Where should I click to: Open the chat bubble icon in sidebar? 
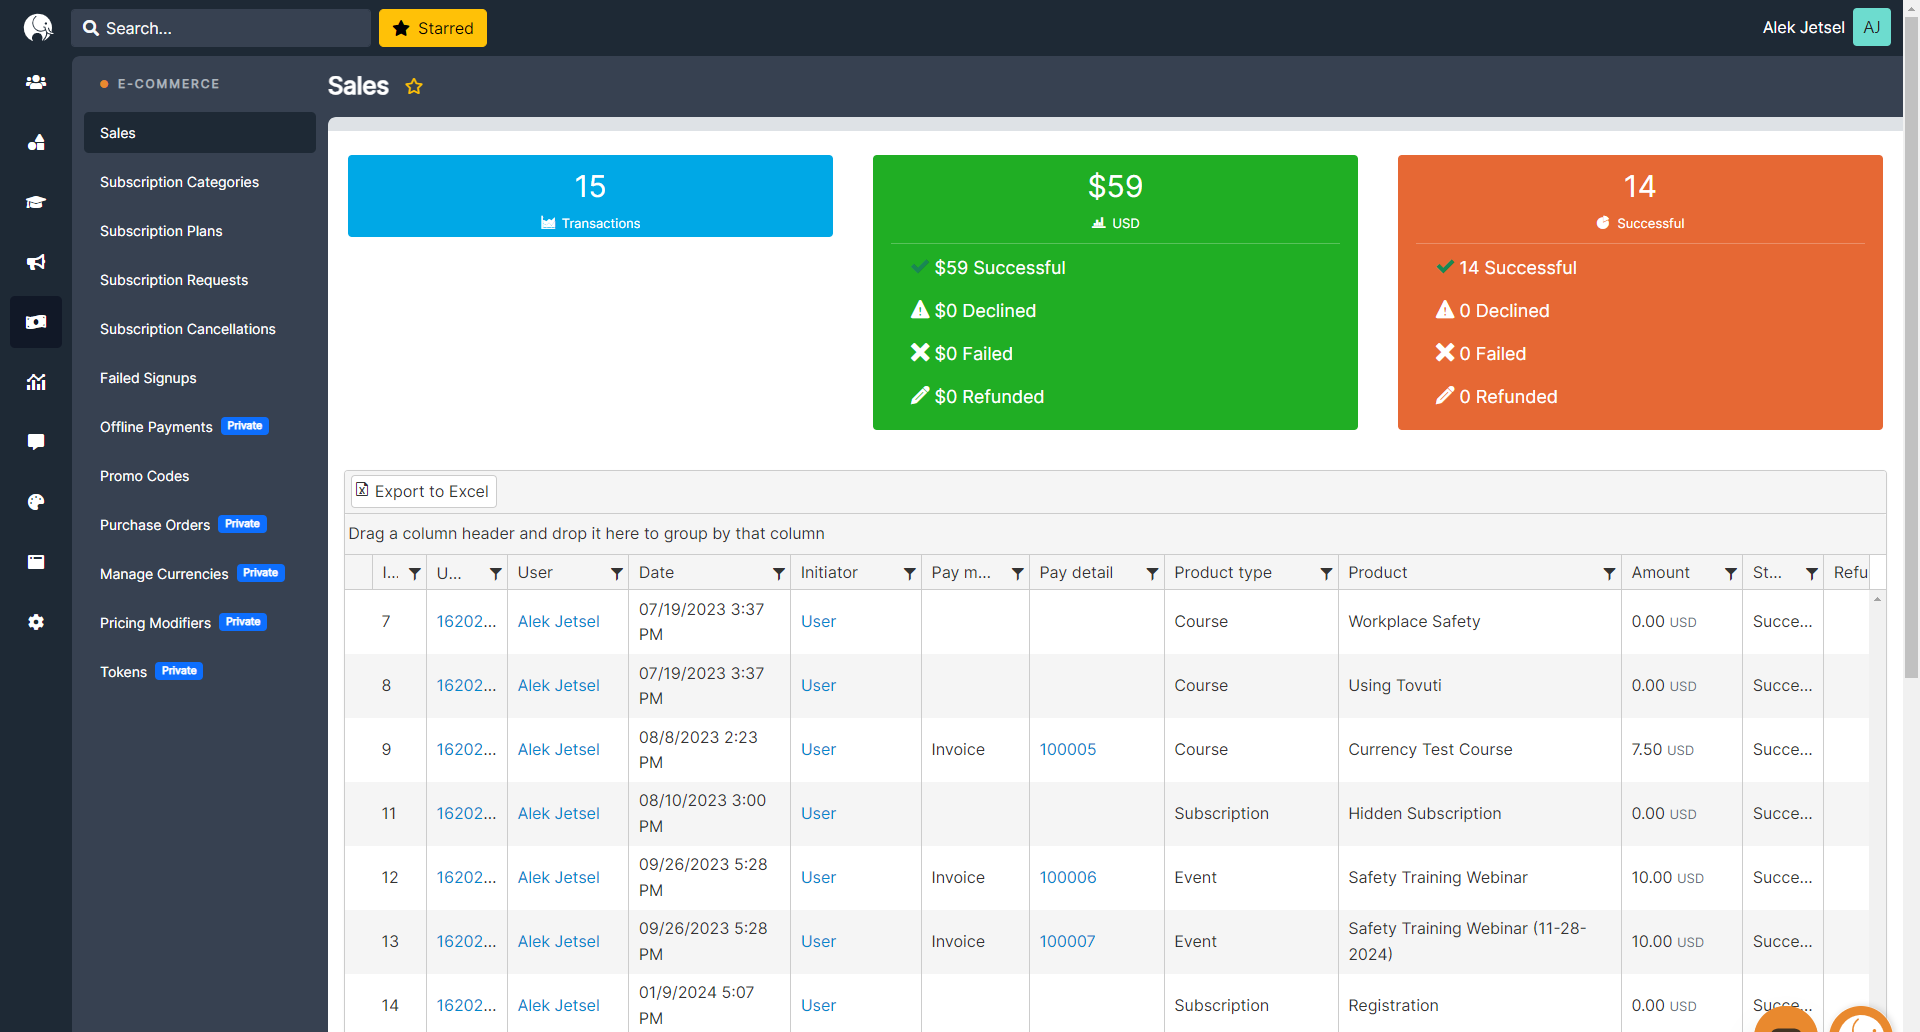(36, 442)
